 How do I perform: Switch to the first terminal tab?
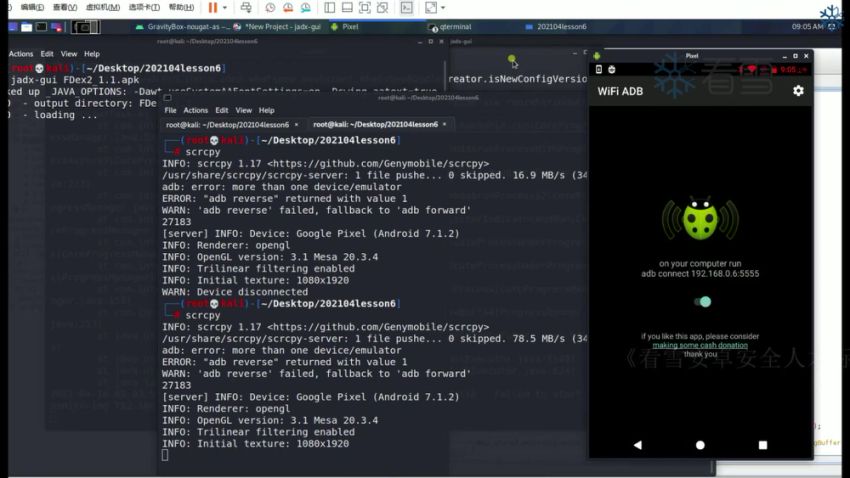point(231,124)
